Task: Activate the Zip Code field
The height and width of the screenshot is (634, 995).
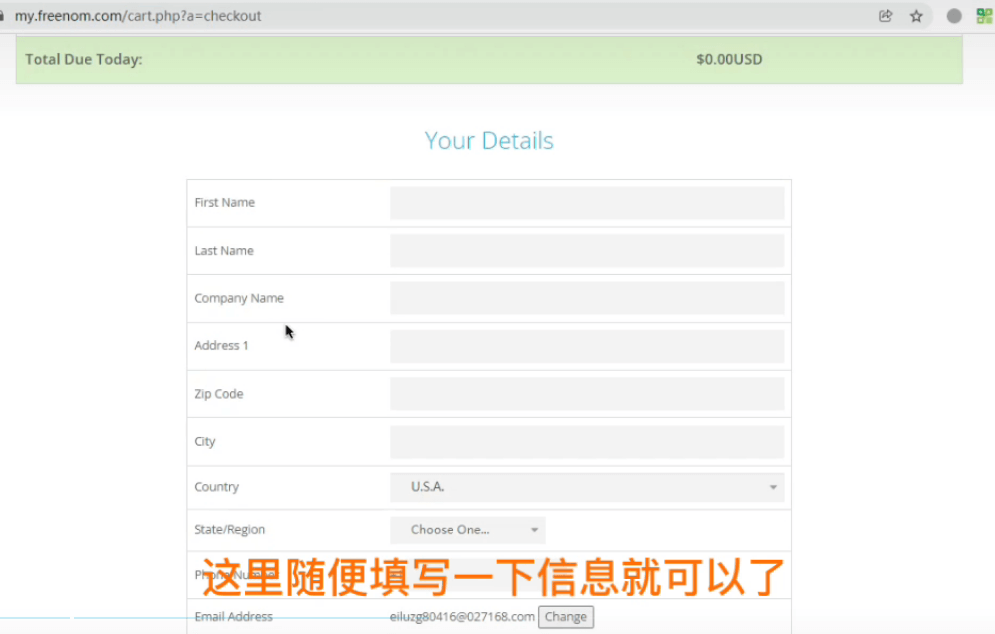Action: pyautogui.click(x=586, y=394)
